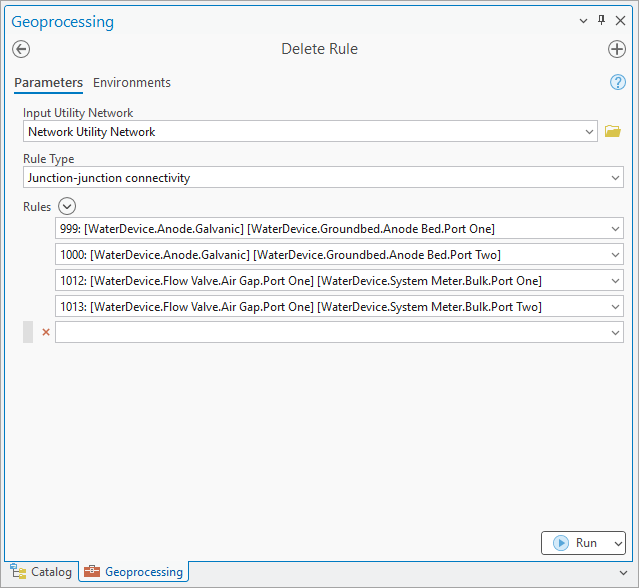Click the red X to remove empty rule row
This screenshot has height=588, width=639.
[45, 332]
